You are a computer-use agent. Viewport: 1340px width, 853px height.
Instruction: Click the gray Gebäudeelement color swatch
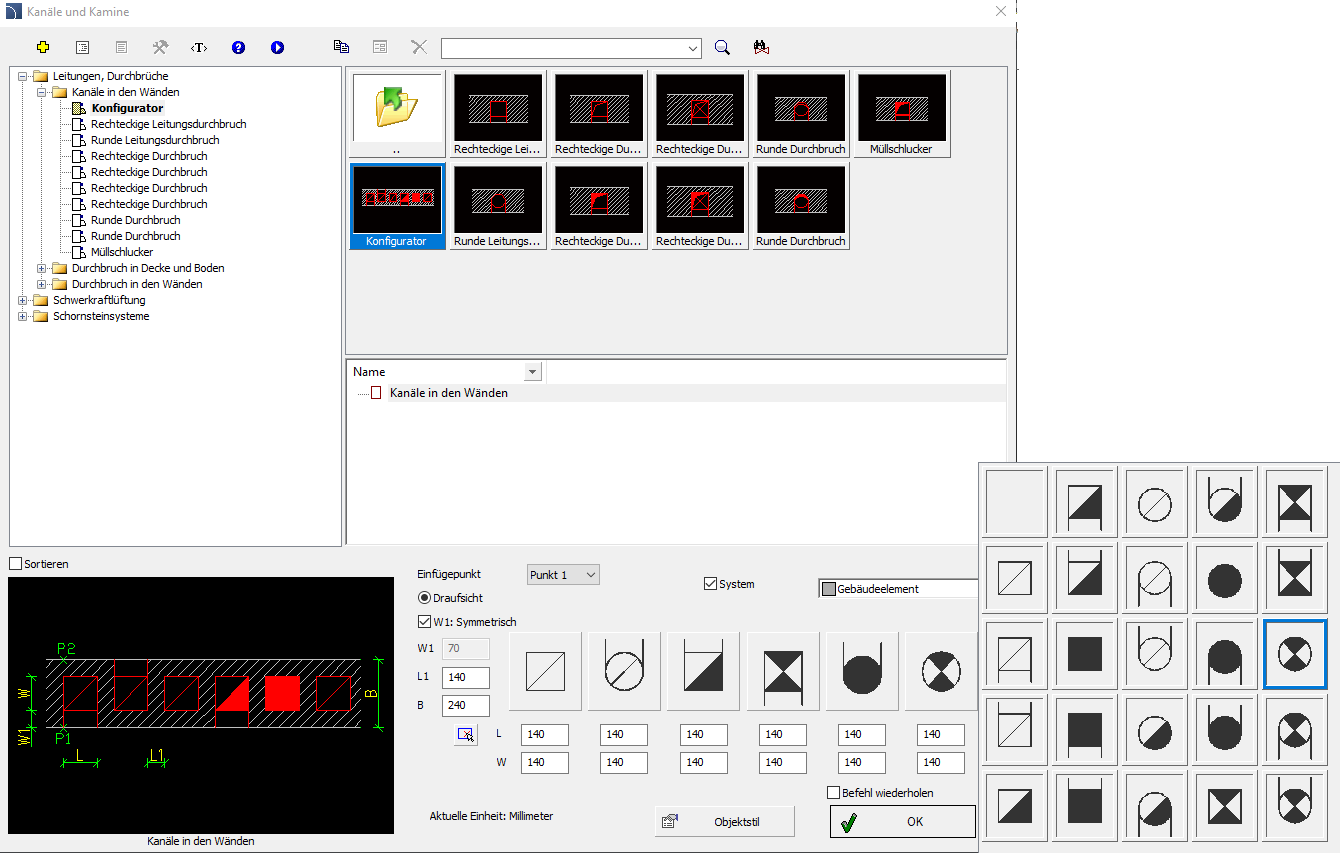point(828,589)
